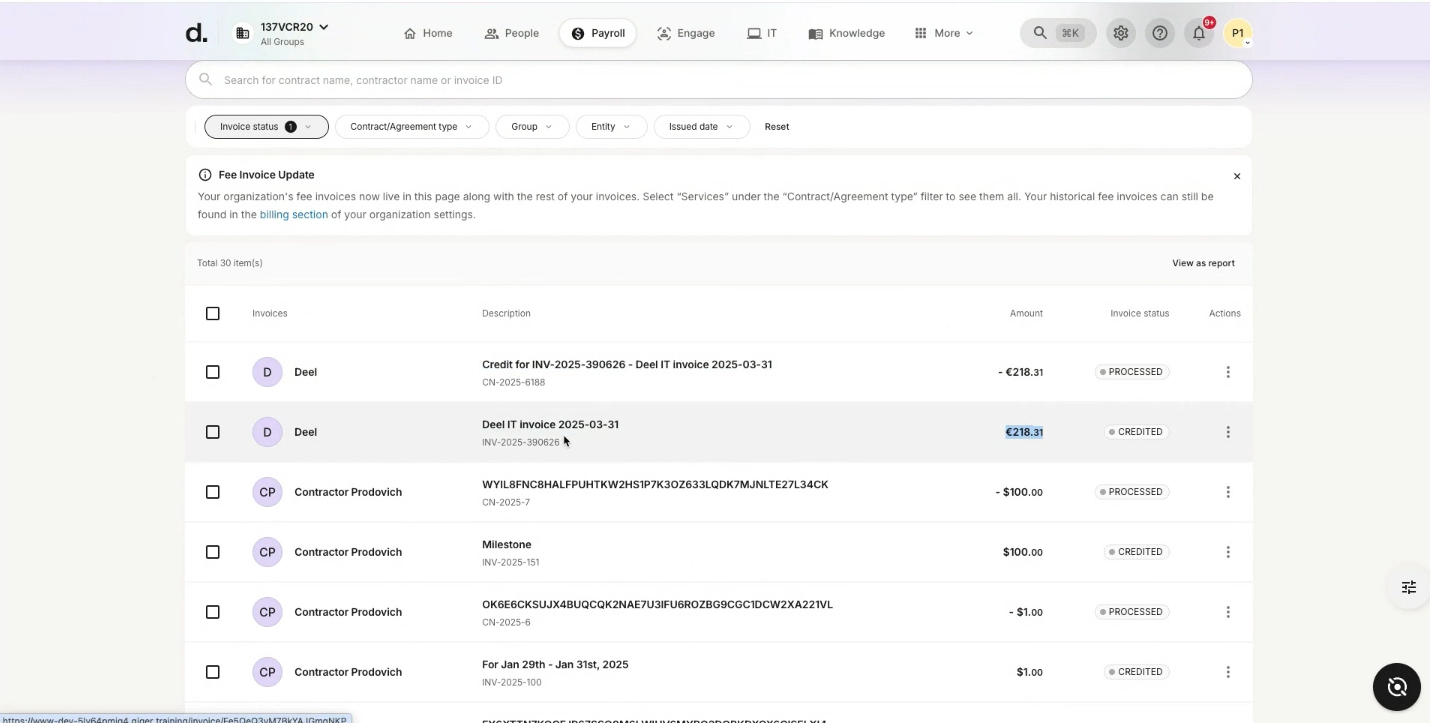
Task: Click the invoice search input field
Action: [x=718, y=80]
